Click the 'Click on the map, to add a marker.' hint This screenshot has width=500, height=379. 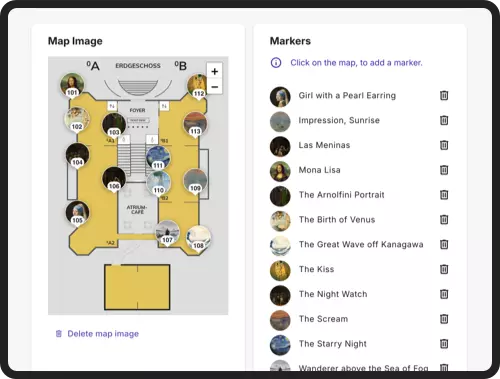[356, 63]
